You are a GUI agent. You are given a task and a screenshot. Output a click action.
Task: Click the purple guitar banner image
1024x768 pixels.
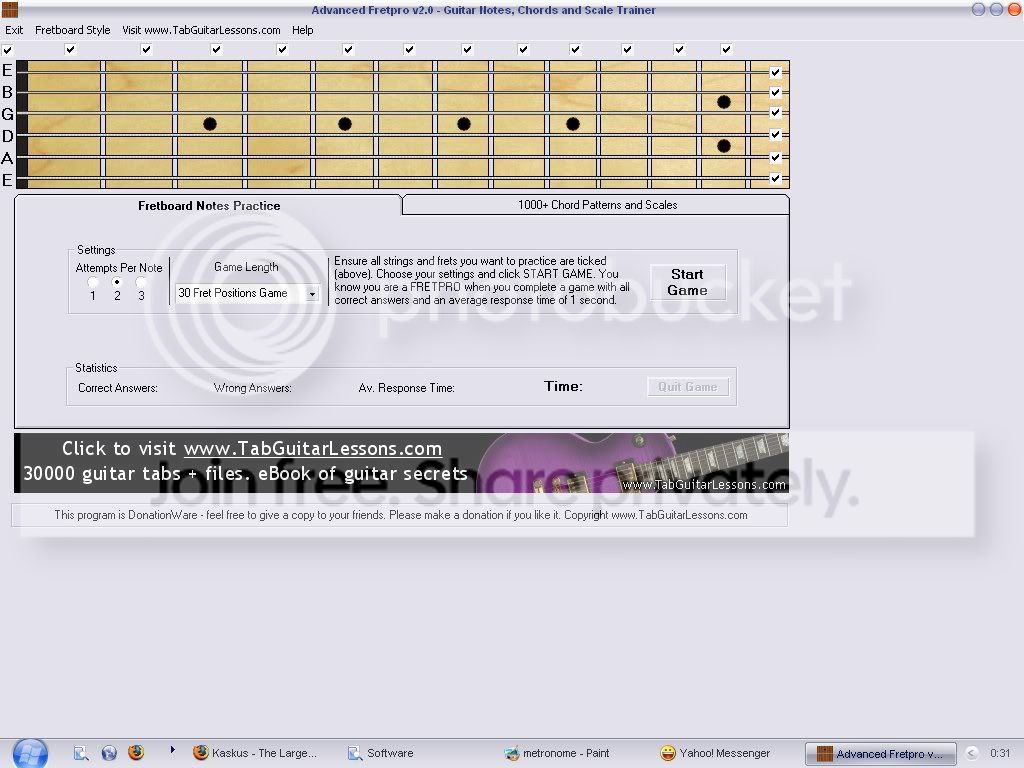click(633, 462)
